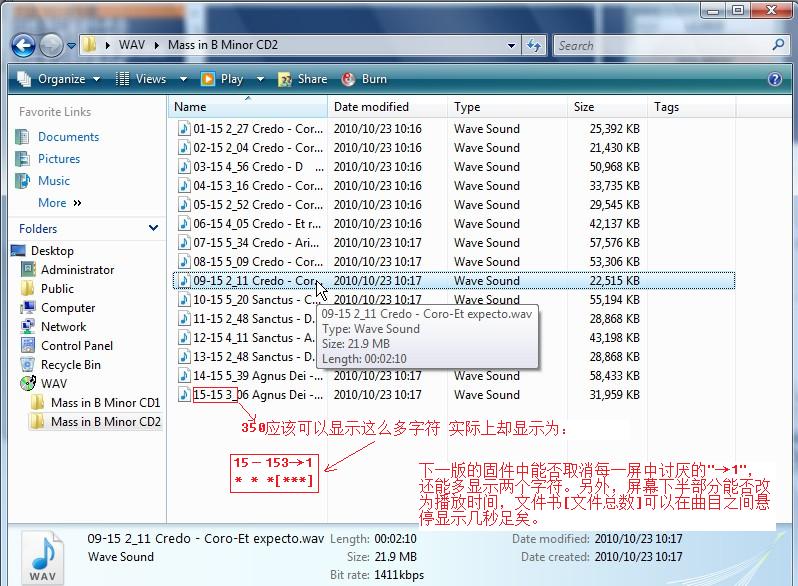Viewport: 798px width, 586px height.
Task: Click audio icon of 10-15 5_20 Sanctus file
Action: point(184,300)
